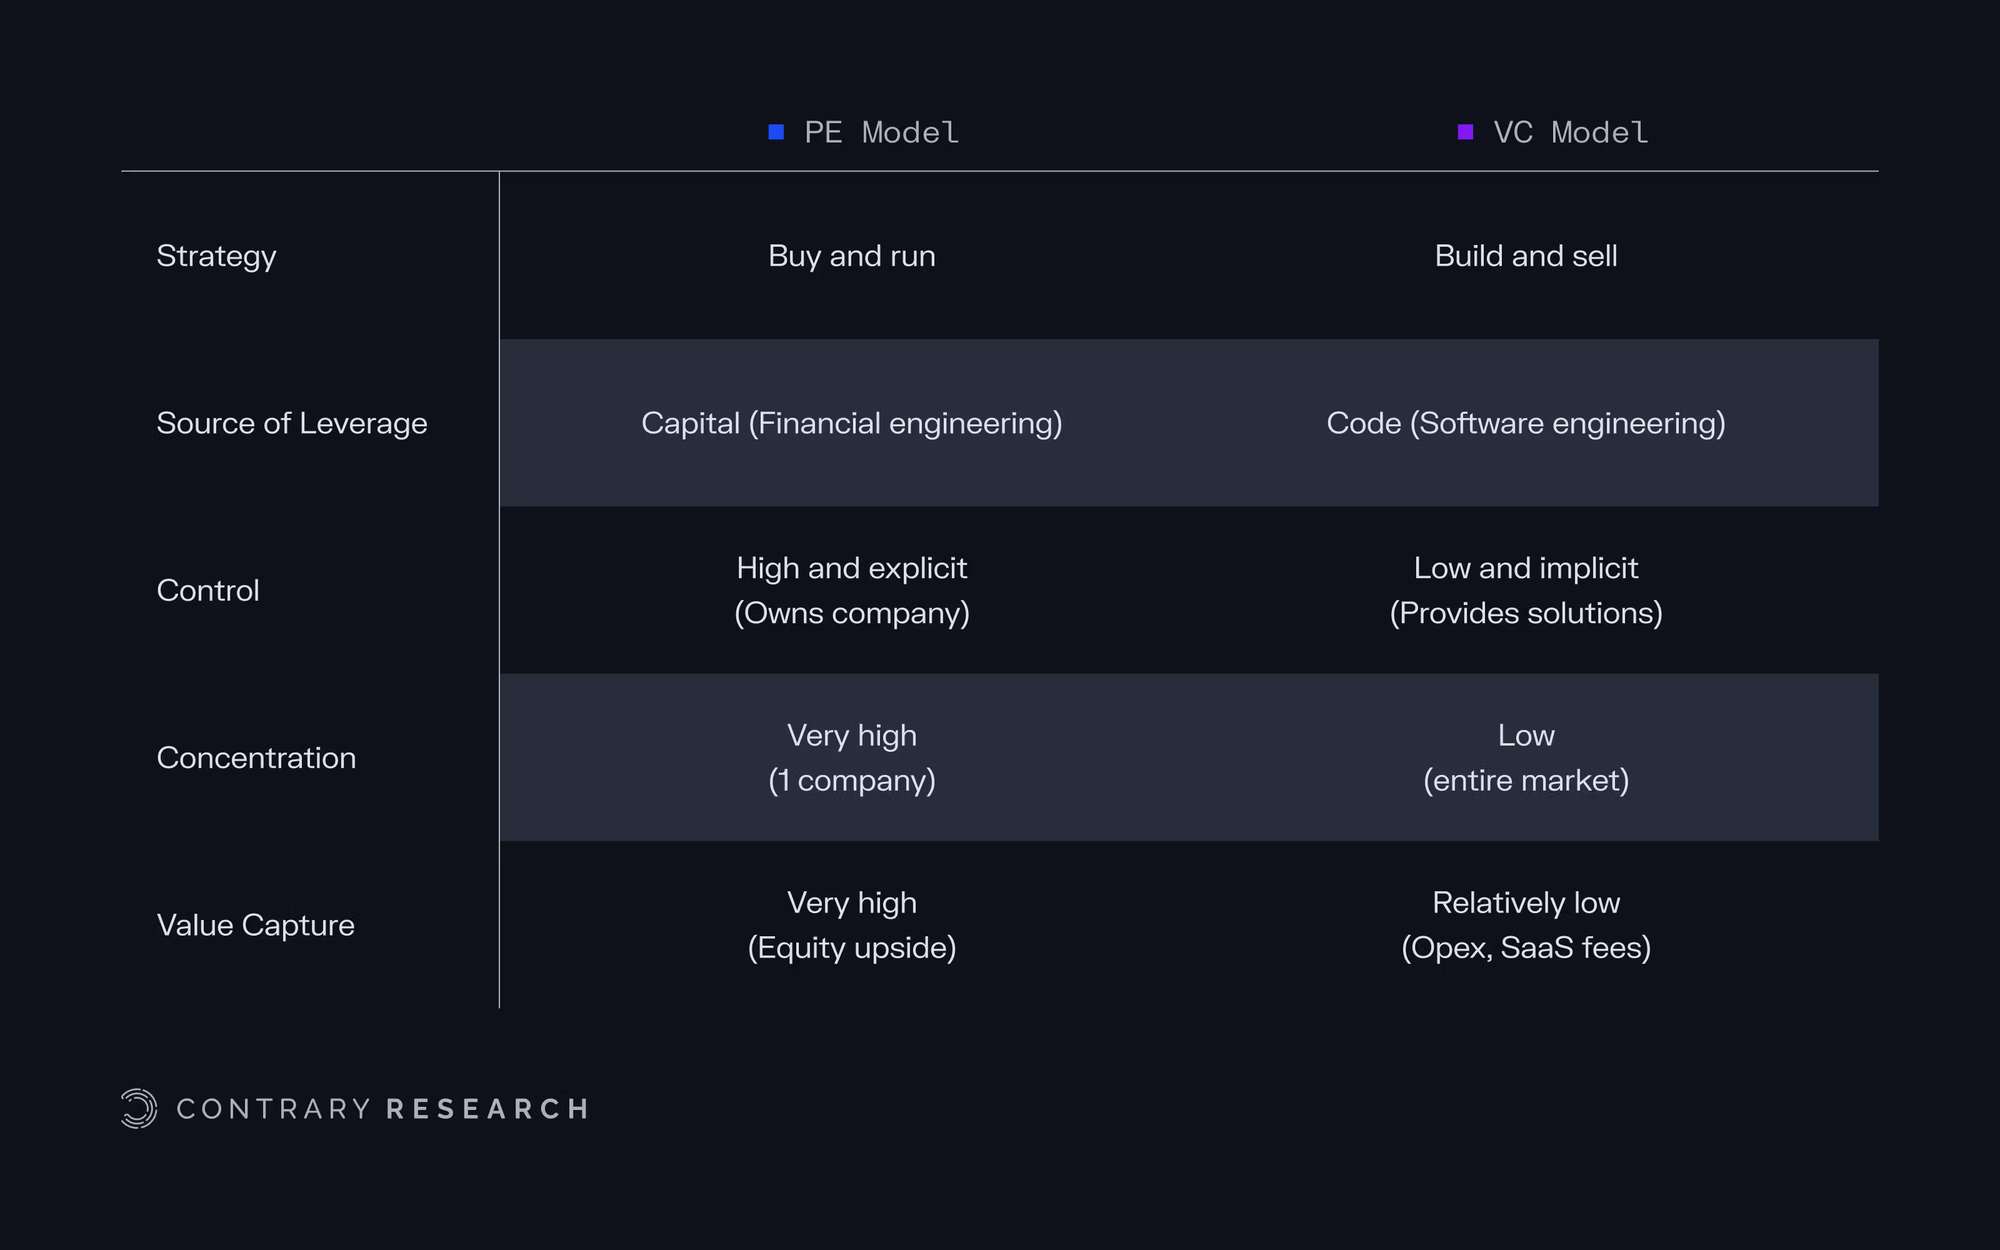The width and height of the screenshot is (2000, 1250).
Task: Click the Strategy row label
Action: click(216, 256)
